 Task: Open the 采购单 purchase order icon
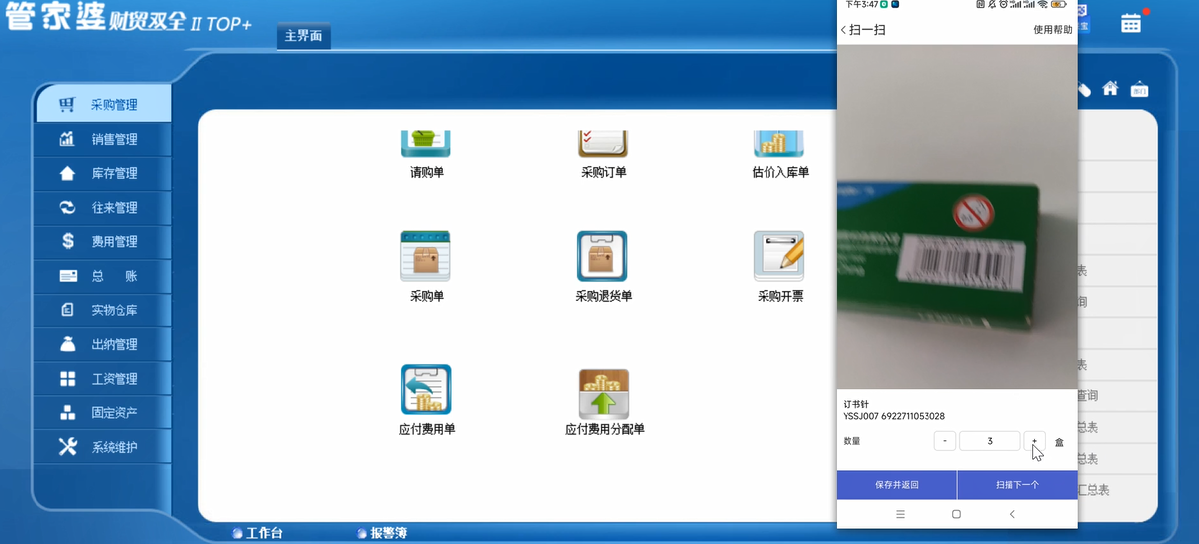(426, 256)
